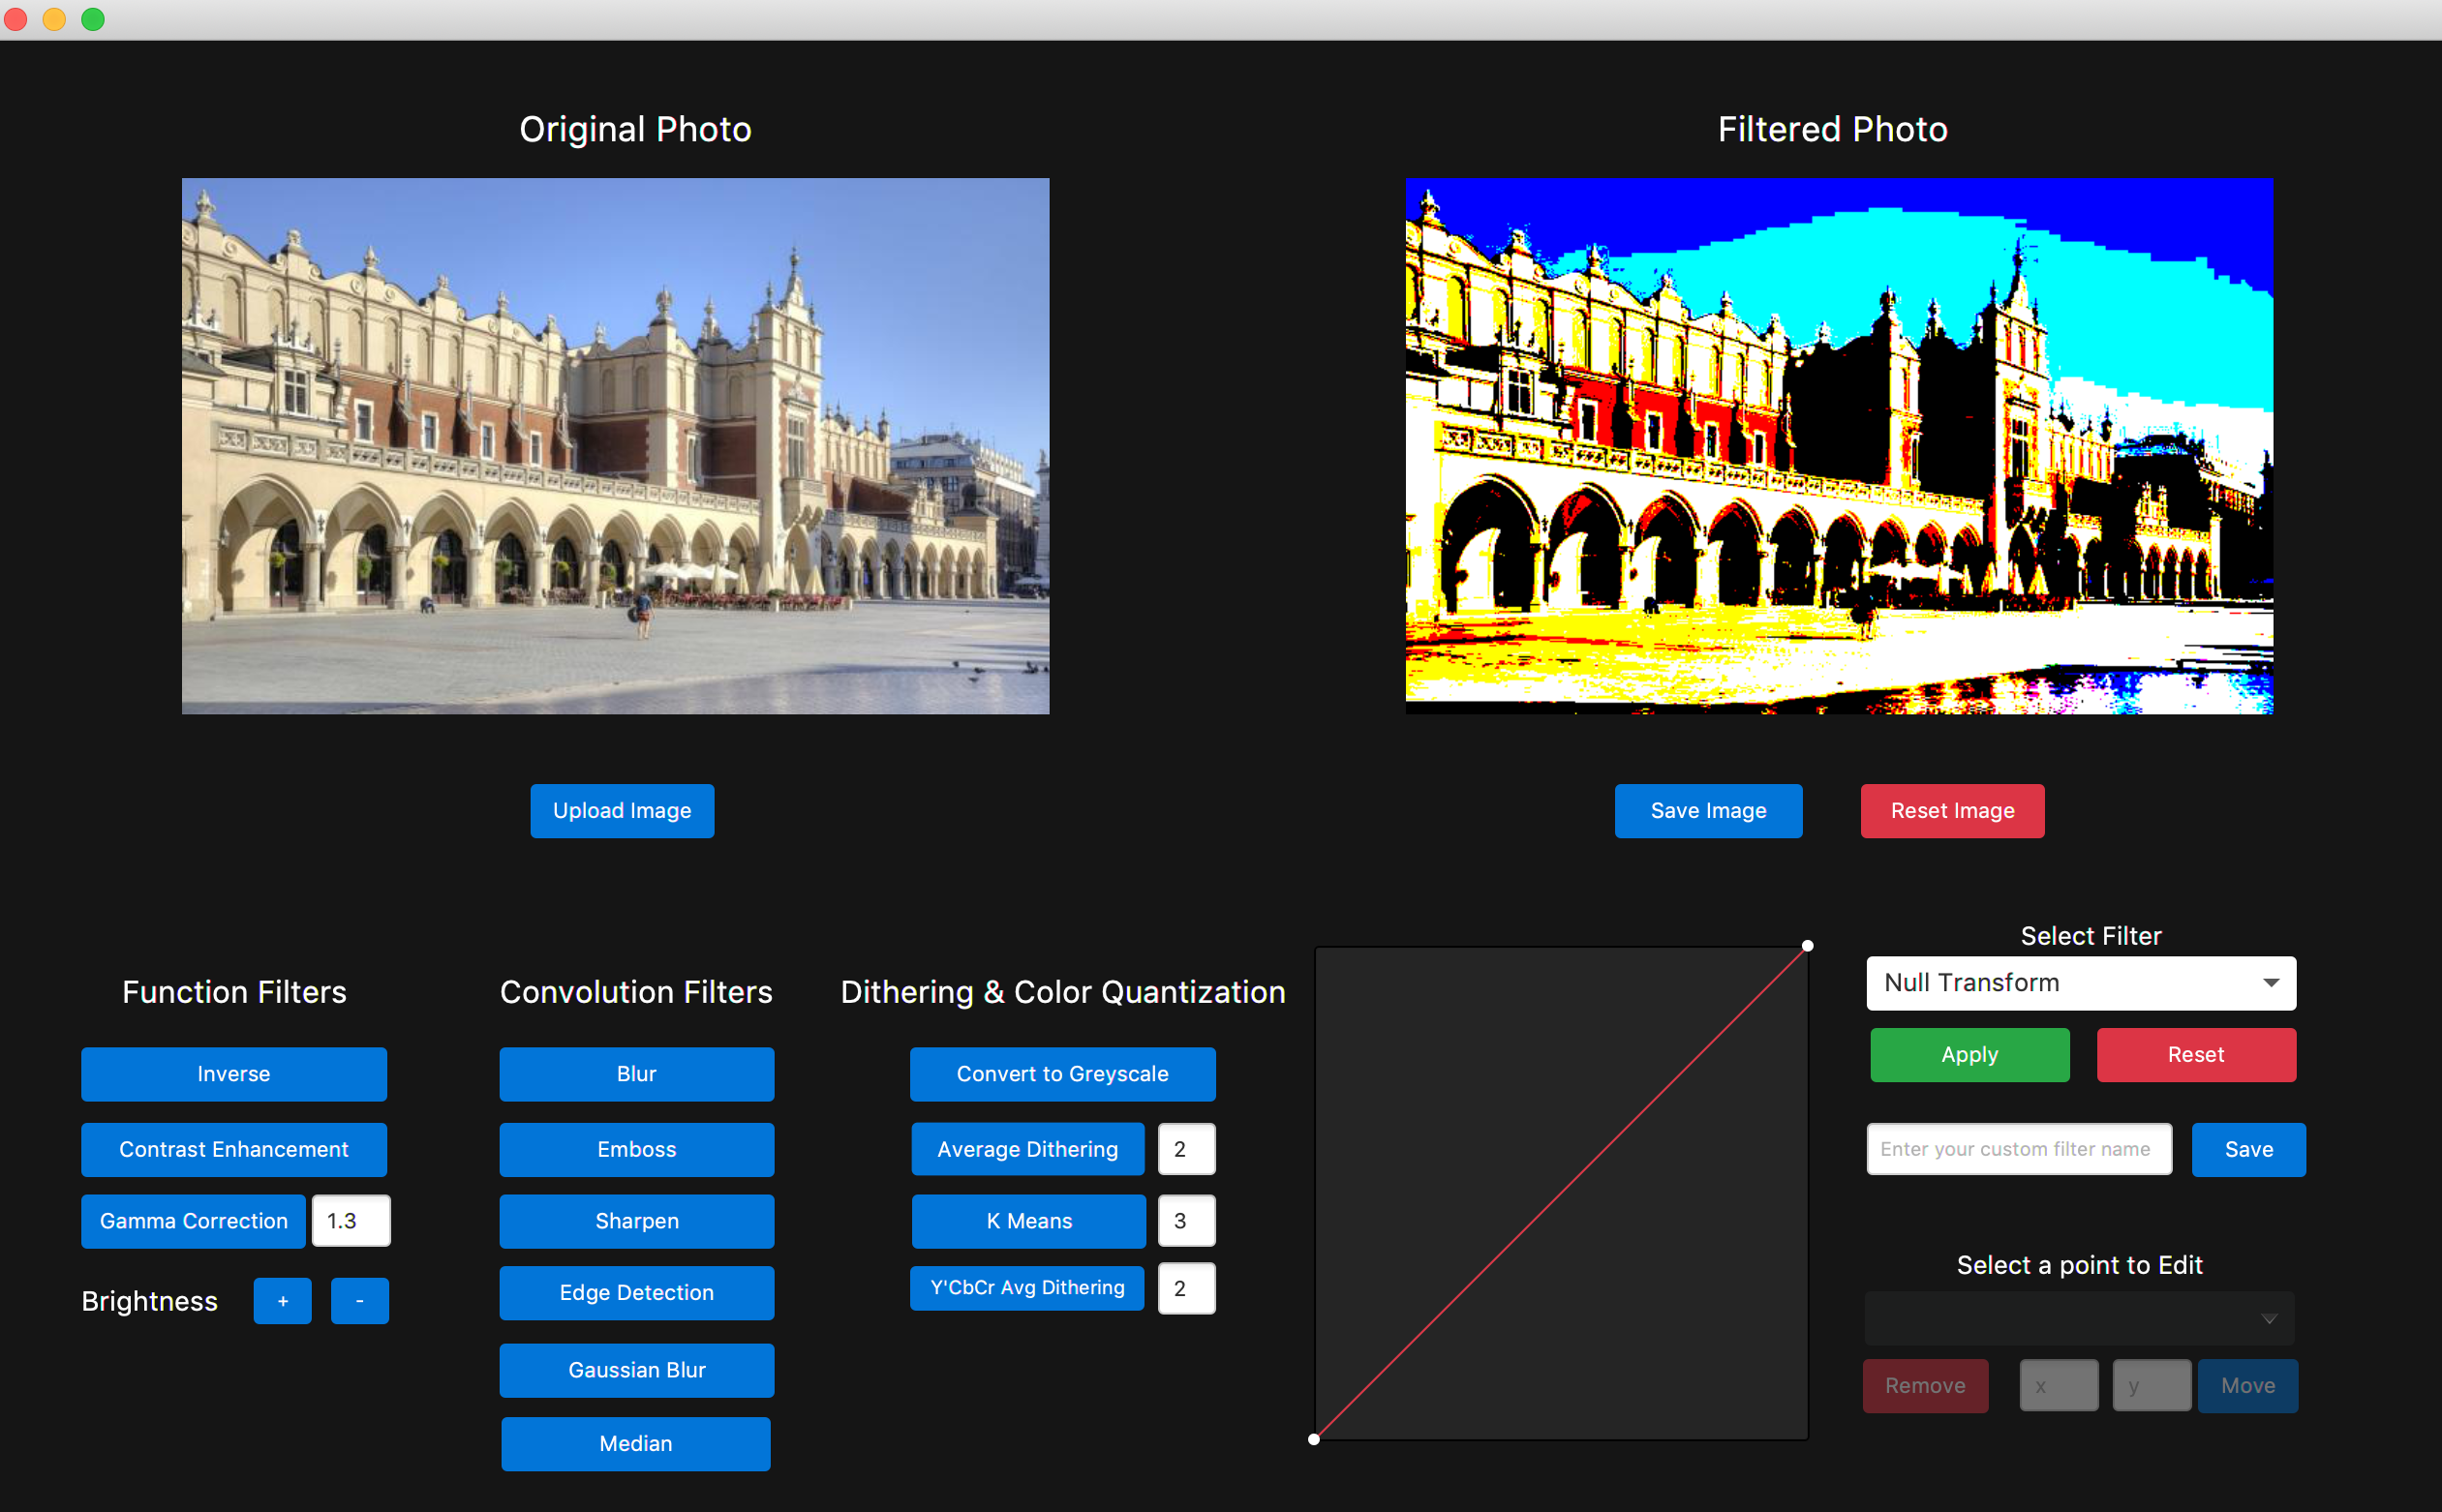2442x1512 pixels.
Task: Focus the K Means value field
Action: pyautogui.click(x=1186, y=1221)
